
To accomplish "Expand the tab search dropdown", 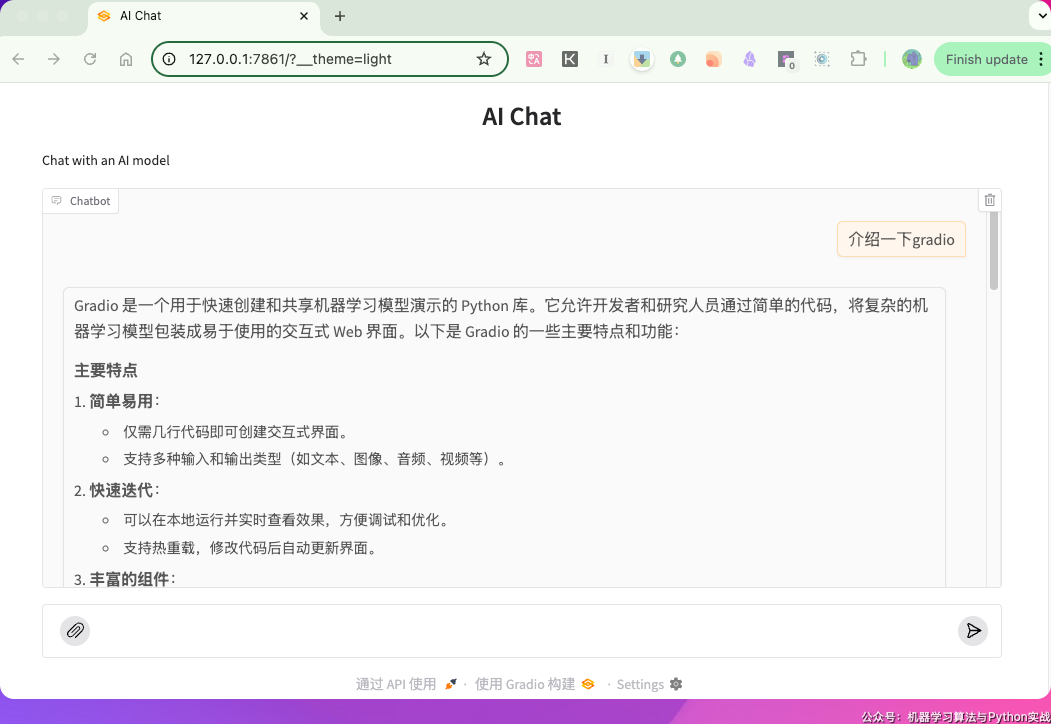I will tap(1041, 16).
